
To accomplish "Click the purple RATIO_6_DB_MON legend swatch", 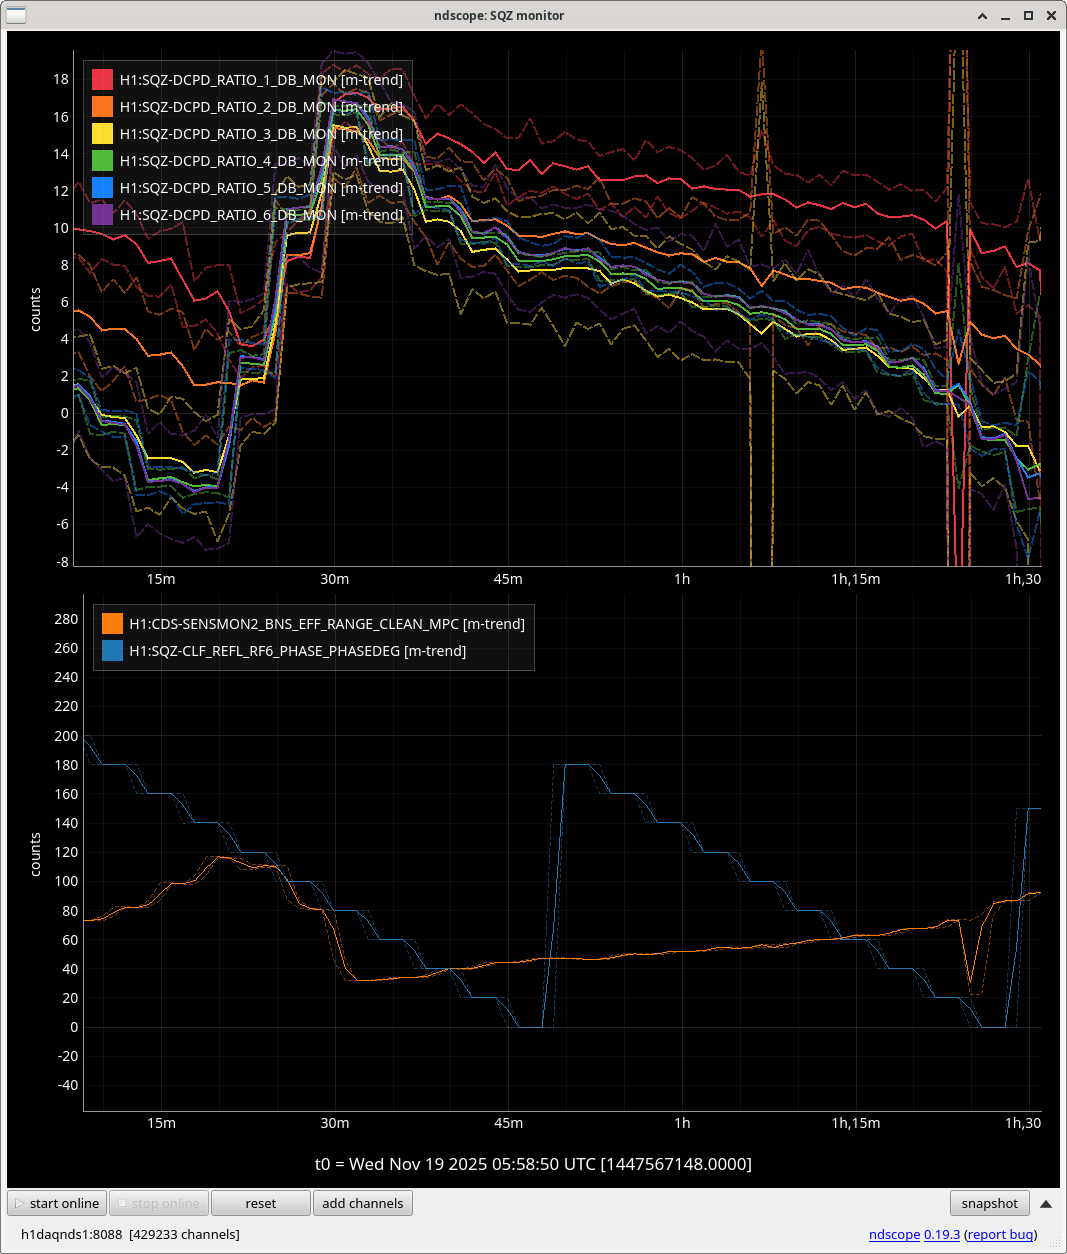I will [103, 215].
